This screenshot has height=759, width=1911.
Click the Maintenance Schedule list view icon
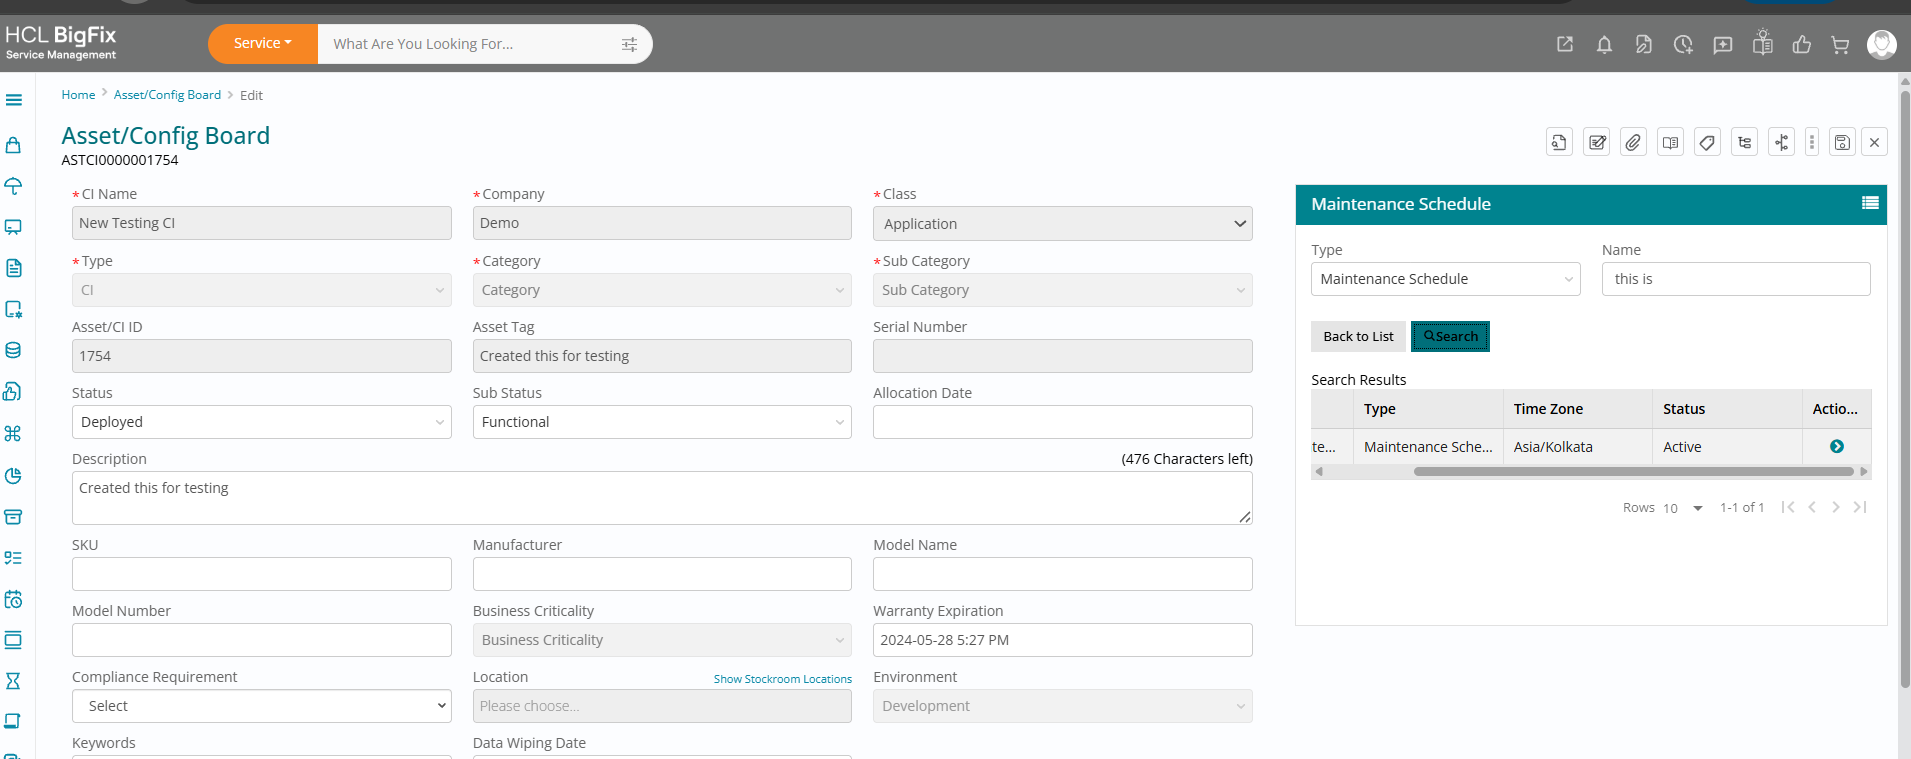(x=1870, y=203)
